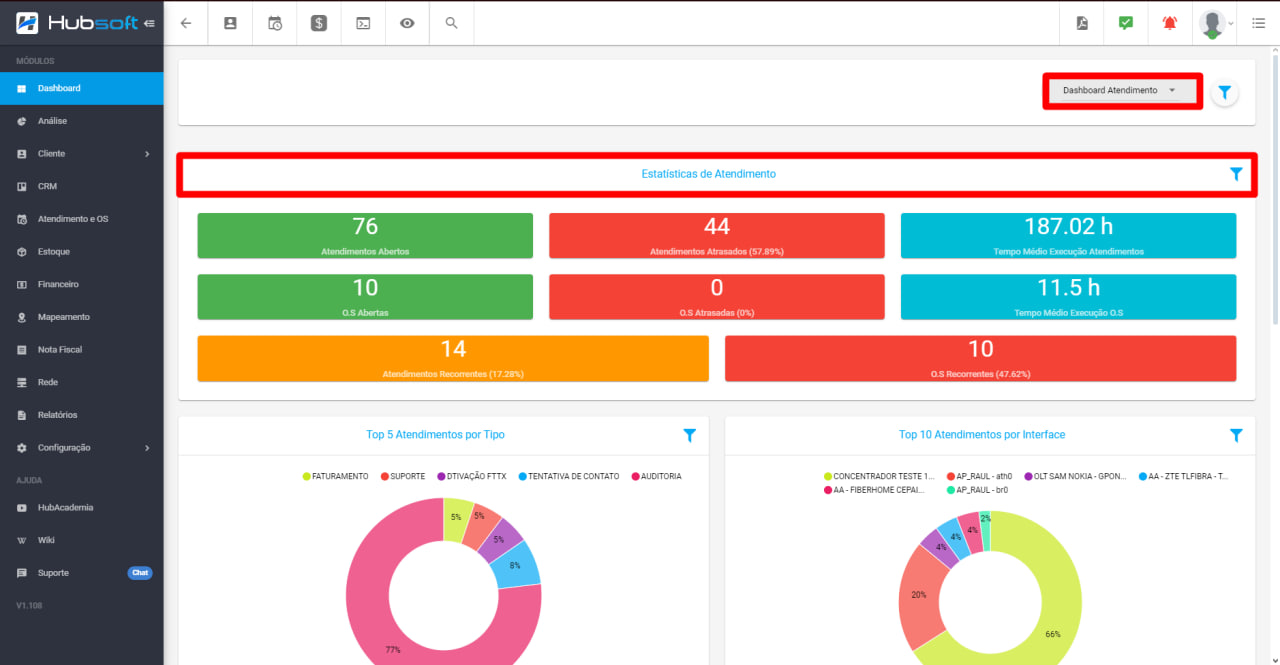Image resolution: width=1280 pixels, height=665 pixels.
Task: Open the dollar sign financial shortcut
Action: [319, 23]
